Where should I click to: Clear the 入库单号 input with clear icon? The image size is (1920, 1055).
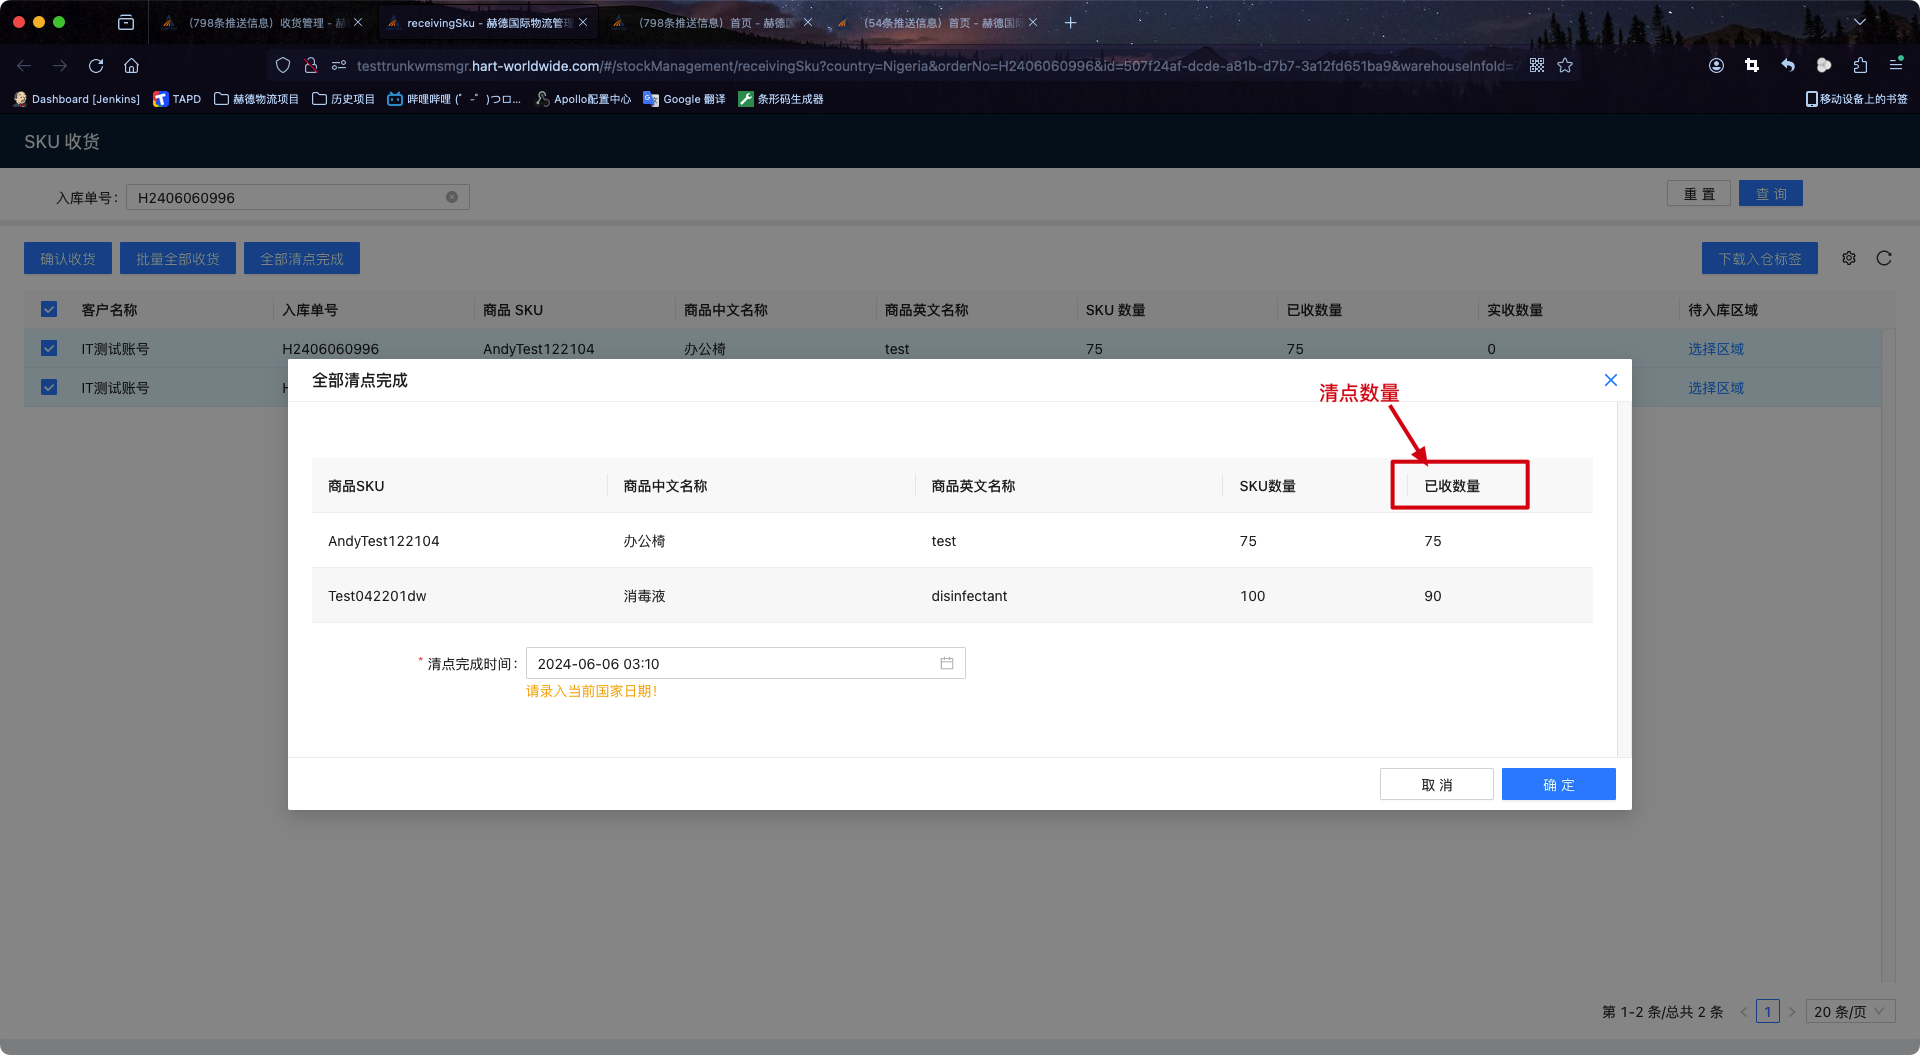(x=452, y=197)
